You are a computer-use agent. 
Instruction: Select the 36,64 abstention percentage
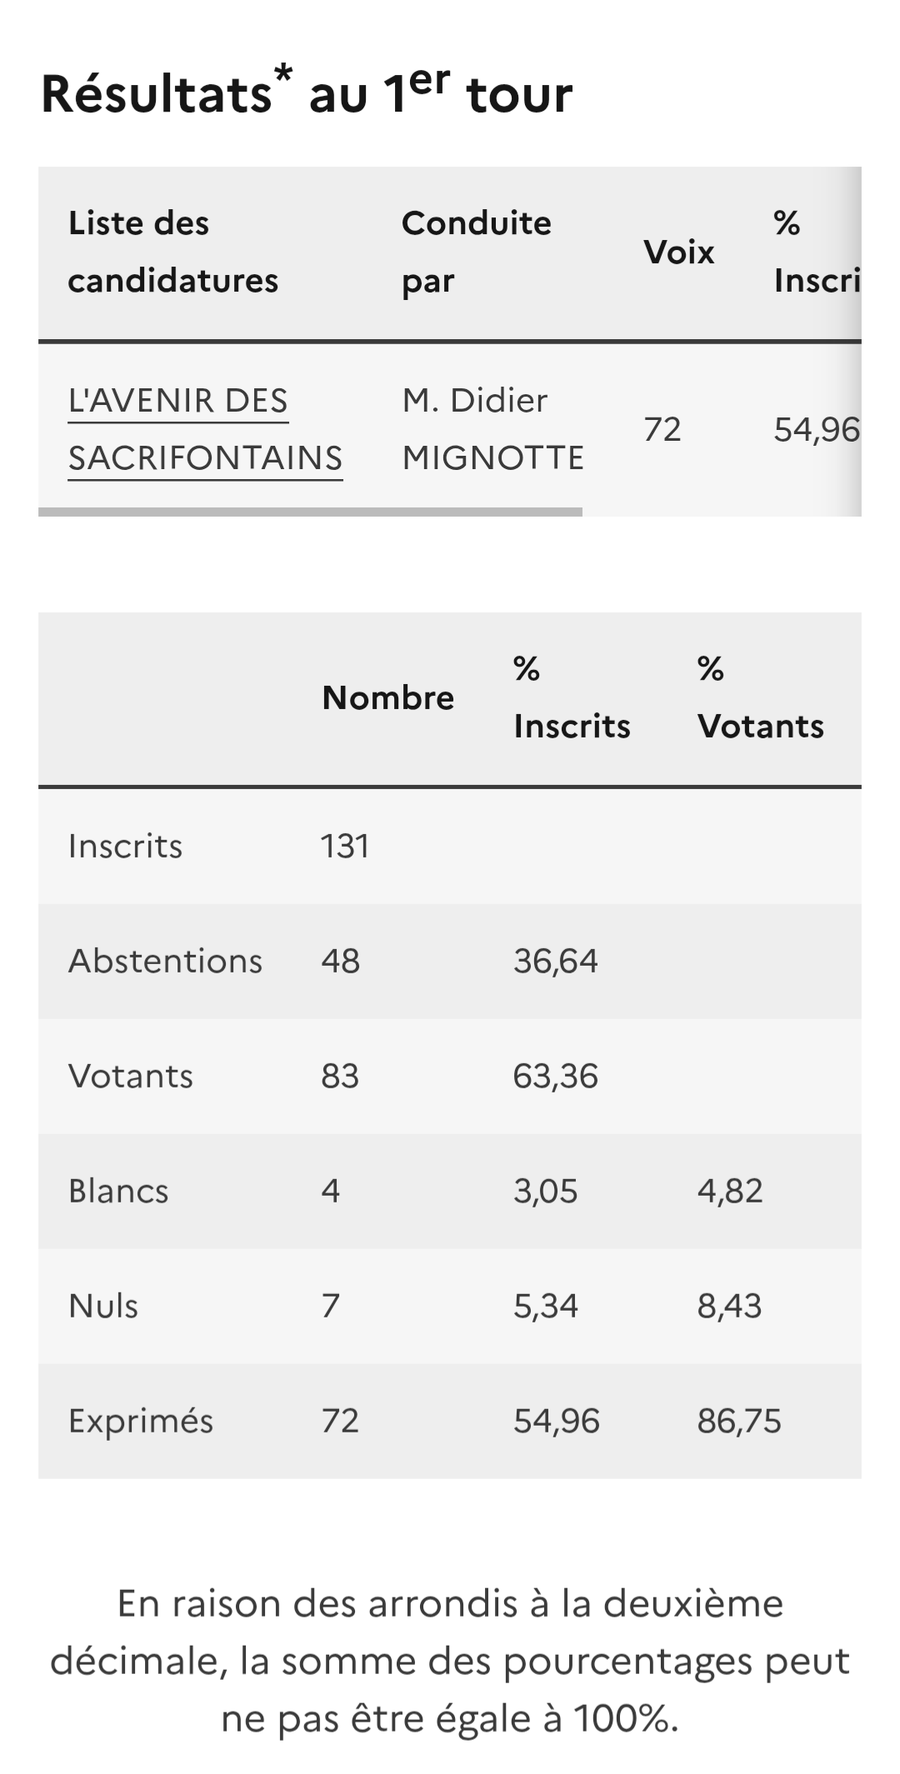(x=555, y=961)
